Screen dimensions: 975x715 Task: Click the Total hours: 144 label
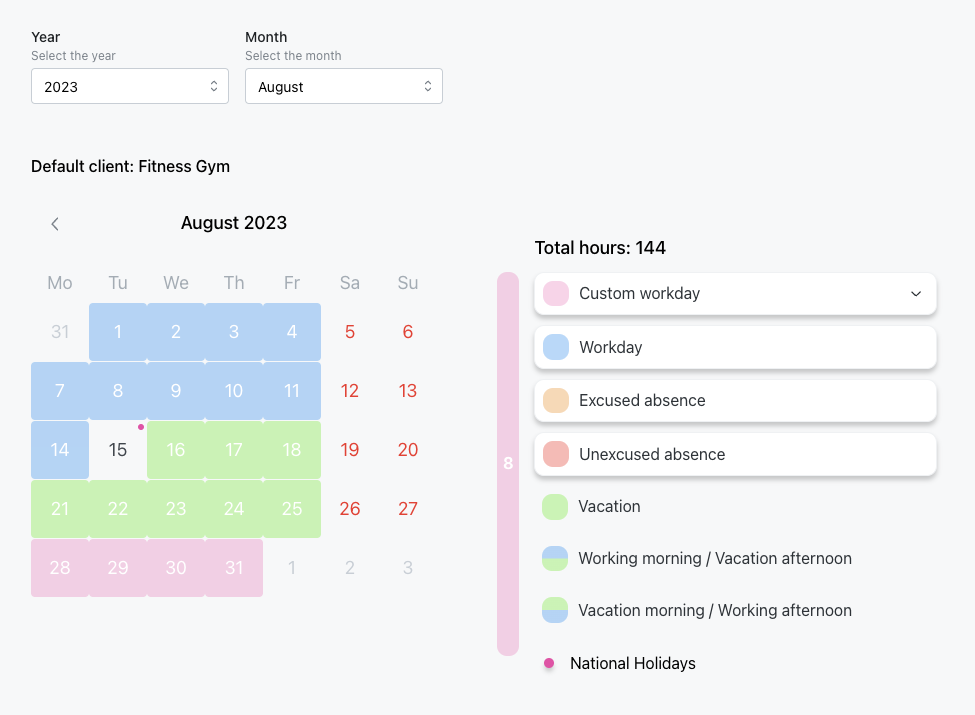(x=600, y=247)
